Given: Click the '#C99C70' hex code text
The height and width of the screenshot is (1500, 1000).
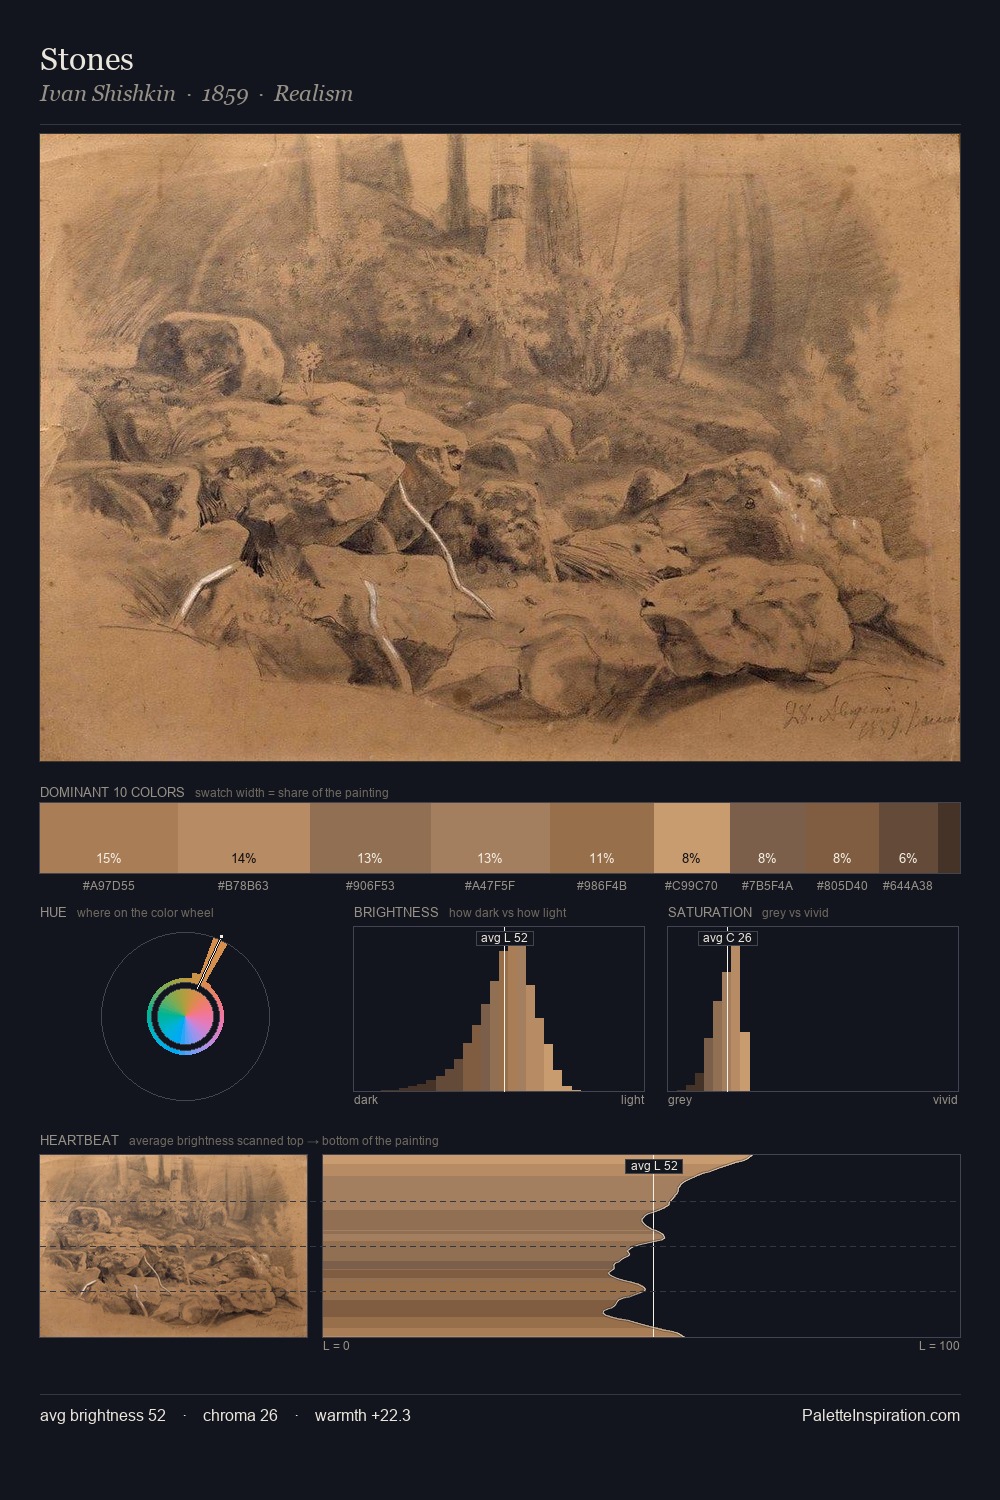Looking at the screenshot, I should tap(691, 886).
